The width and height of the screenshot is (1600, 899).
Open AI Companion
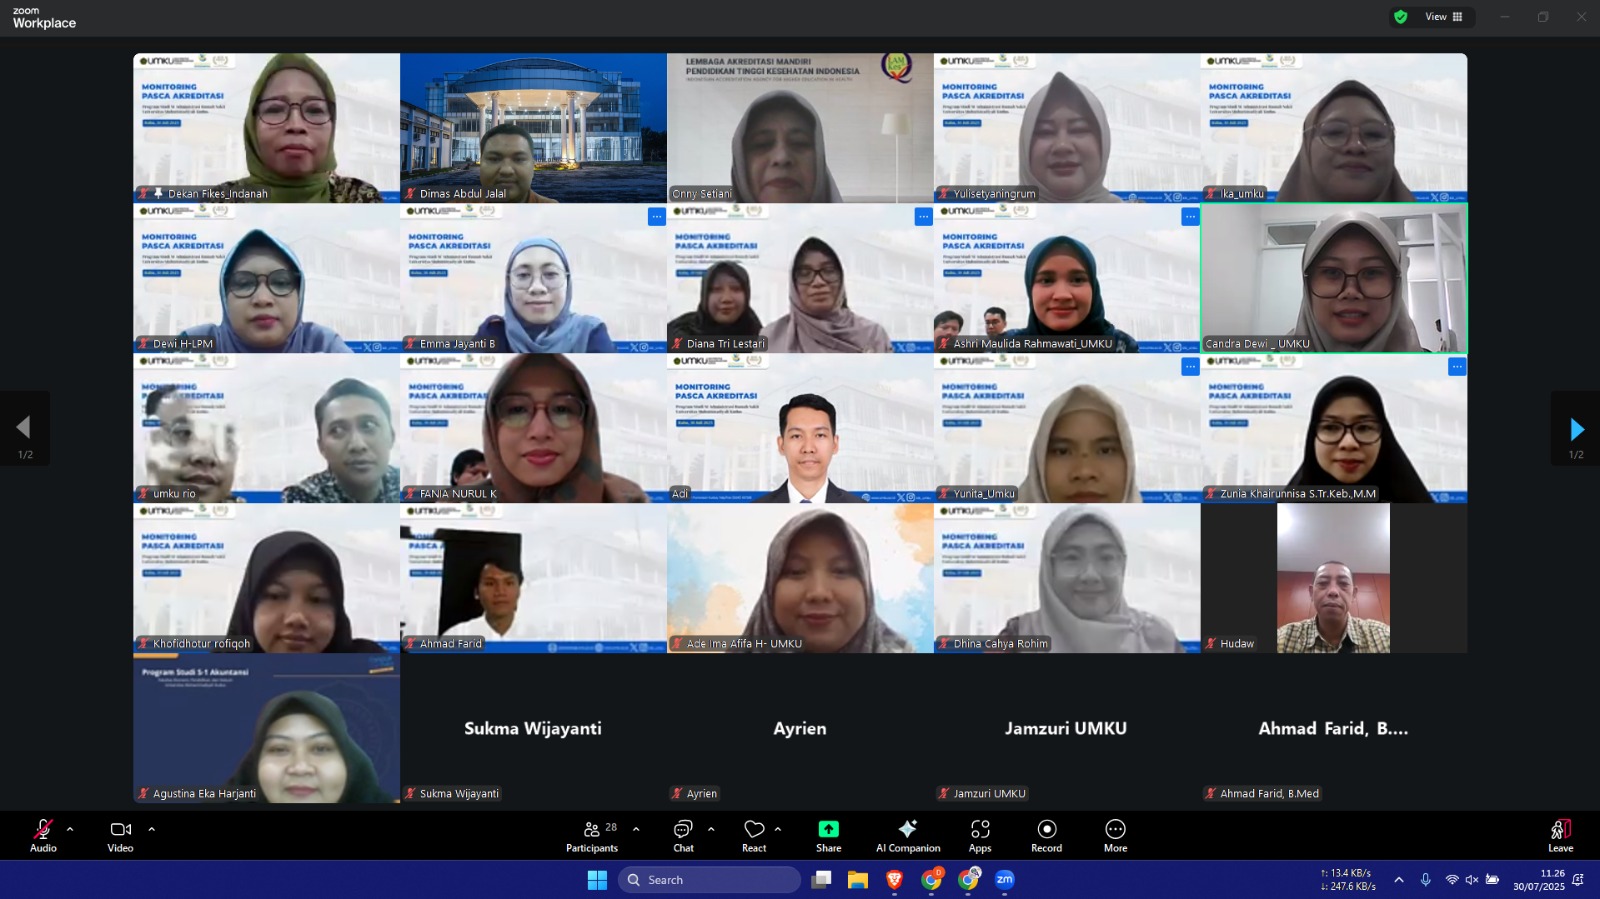[908, 836]
